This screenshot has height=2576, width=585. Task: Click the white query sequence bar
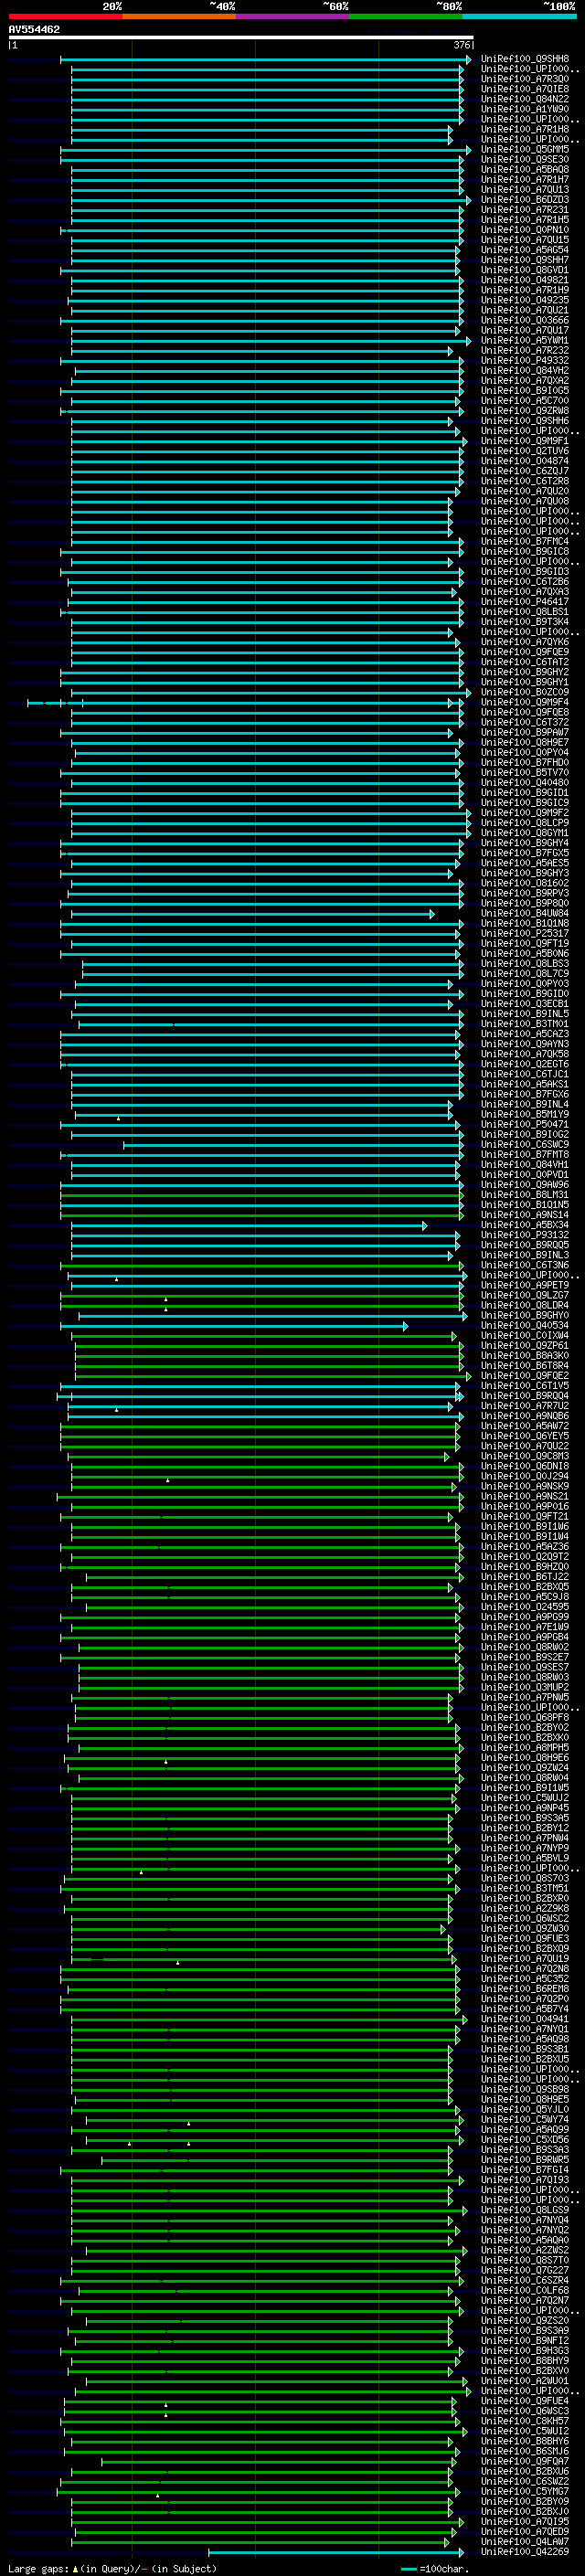pyautogui.click(x=241, y=38)
